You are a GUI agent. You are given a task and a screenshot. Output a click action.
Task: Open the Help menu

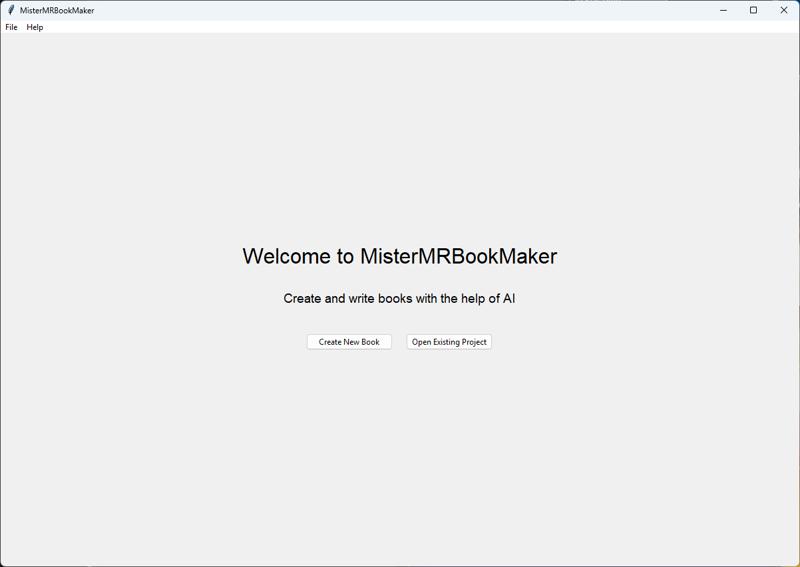[35, 27]
